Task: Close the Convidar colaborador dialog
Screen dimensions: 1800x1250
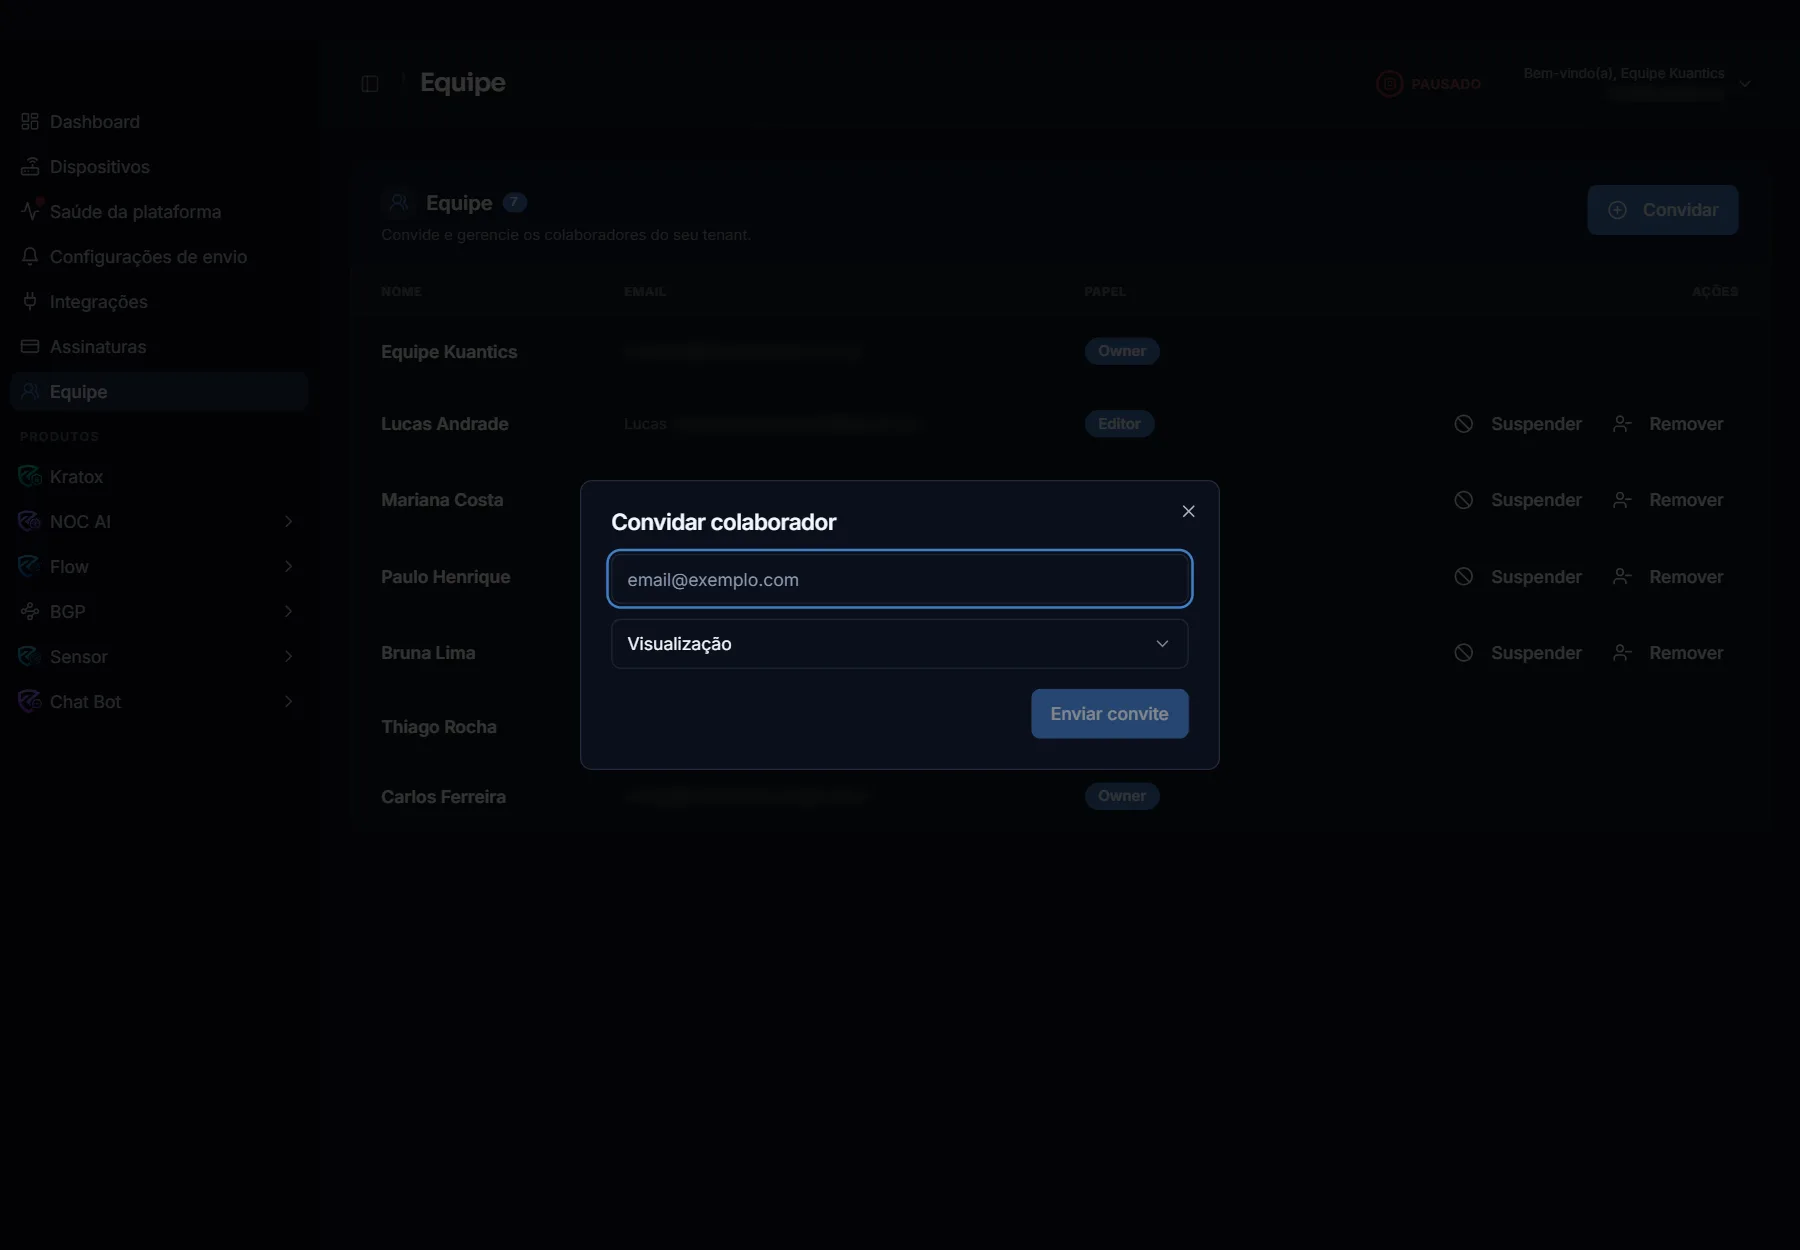Action: coord(1188,511)
